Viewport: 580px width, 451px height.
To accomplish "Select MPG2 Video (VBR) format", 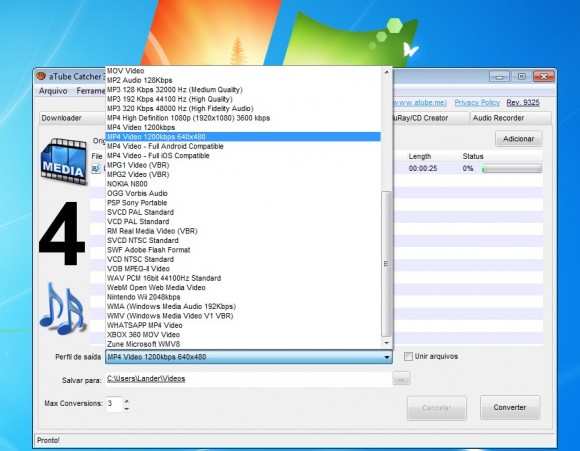I will [x=243, y=175].
